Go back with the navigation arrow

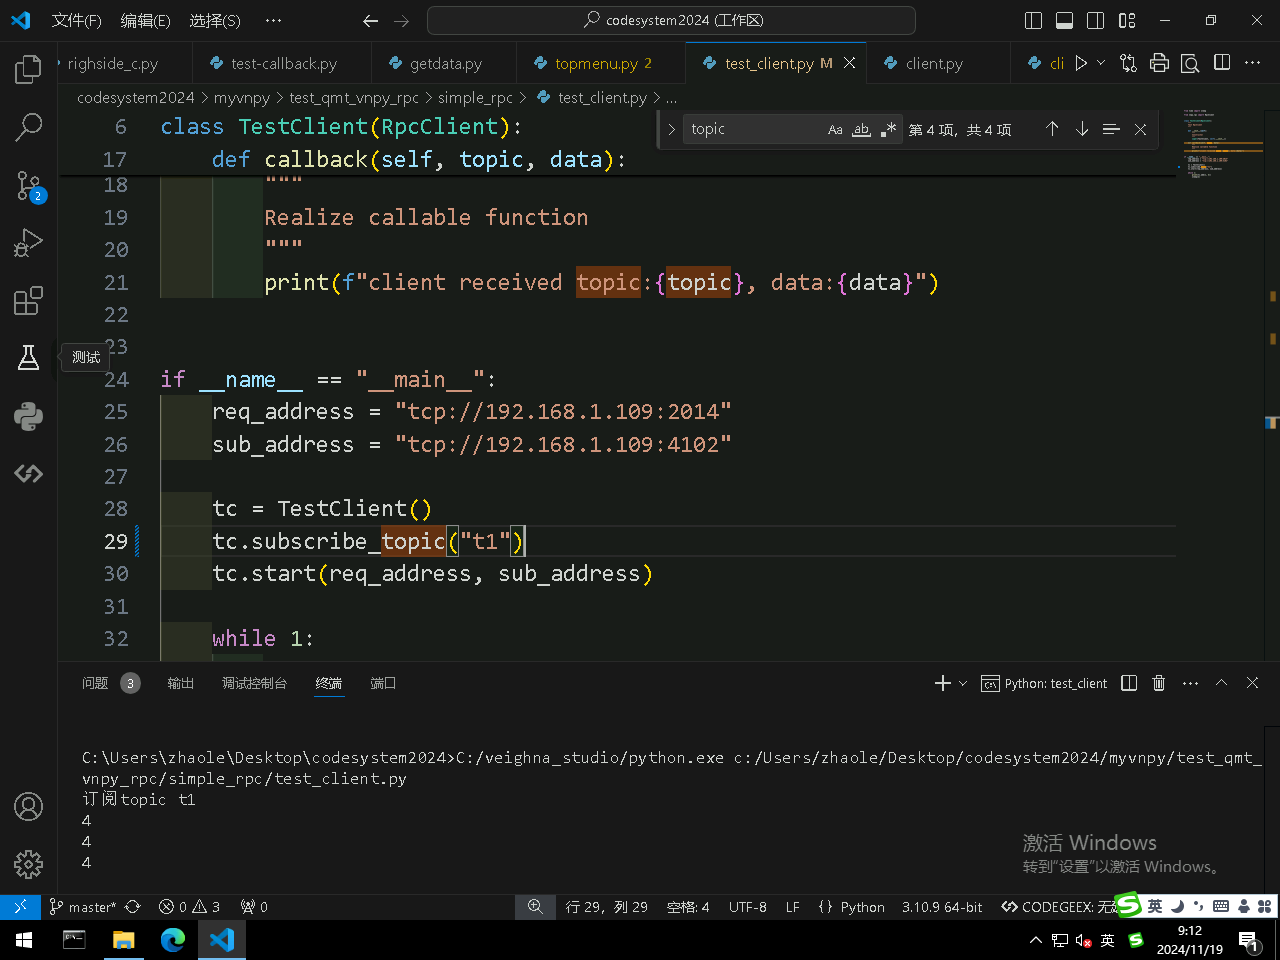370,21
